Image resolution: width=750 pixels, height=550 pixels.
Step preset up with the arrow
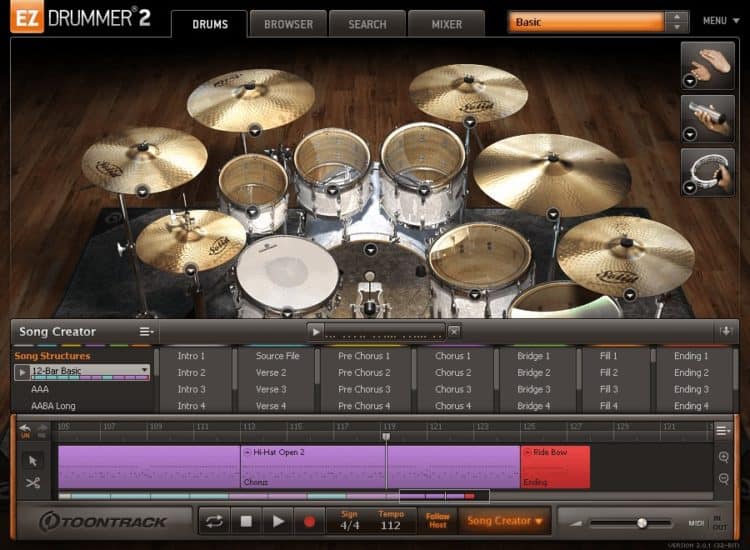pyautogui.click(x=677, y=17)
